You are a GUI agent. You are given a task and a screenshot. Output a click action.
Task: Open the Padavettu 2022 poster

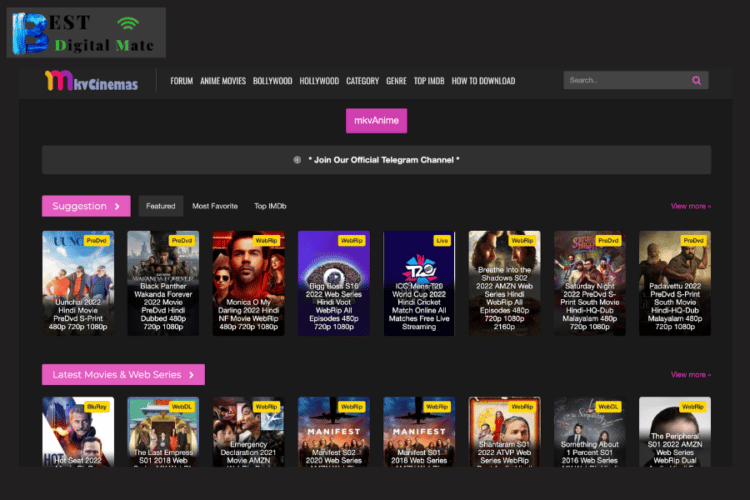coord(675,283)
